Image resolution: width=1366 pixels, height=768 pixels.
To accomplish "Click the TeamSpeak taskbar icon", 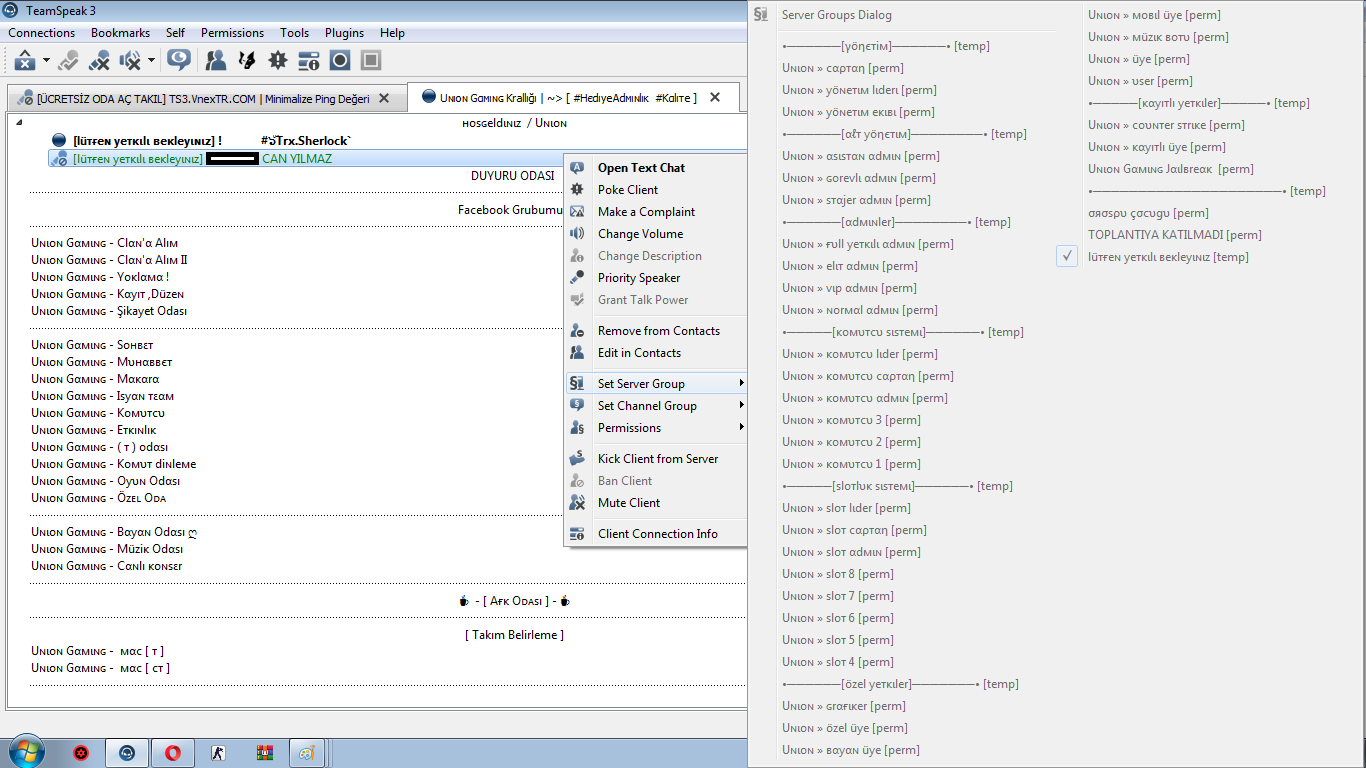I will pyautogui.click(x=127, y=753).
